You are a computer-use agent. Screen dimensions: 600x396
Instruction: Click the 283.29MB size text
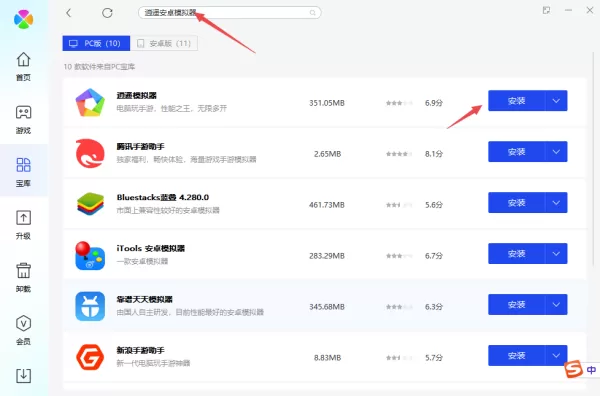pyautogui.click(x=327, y=256)
